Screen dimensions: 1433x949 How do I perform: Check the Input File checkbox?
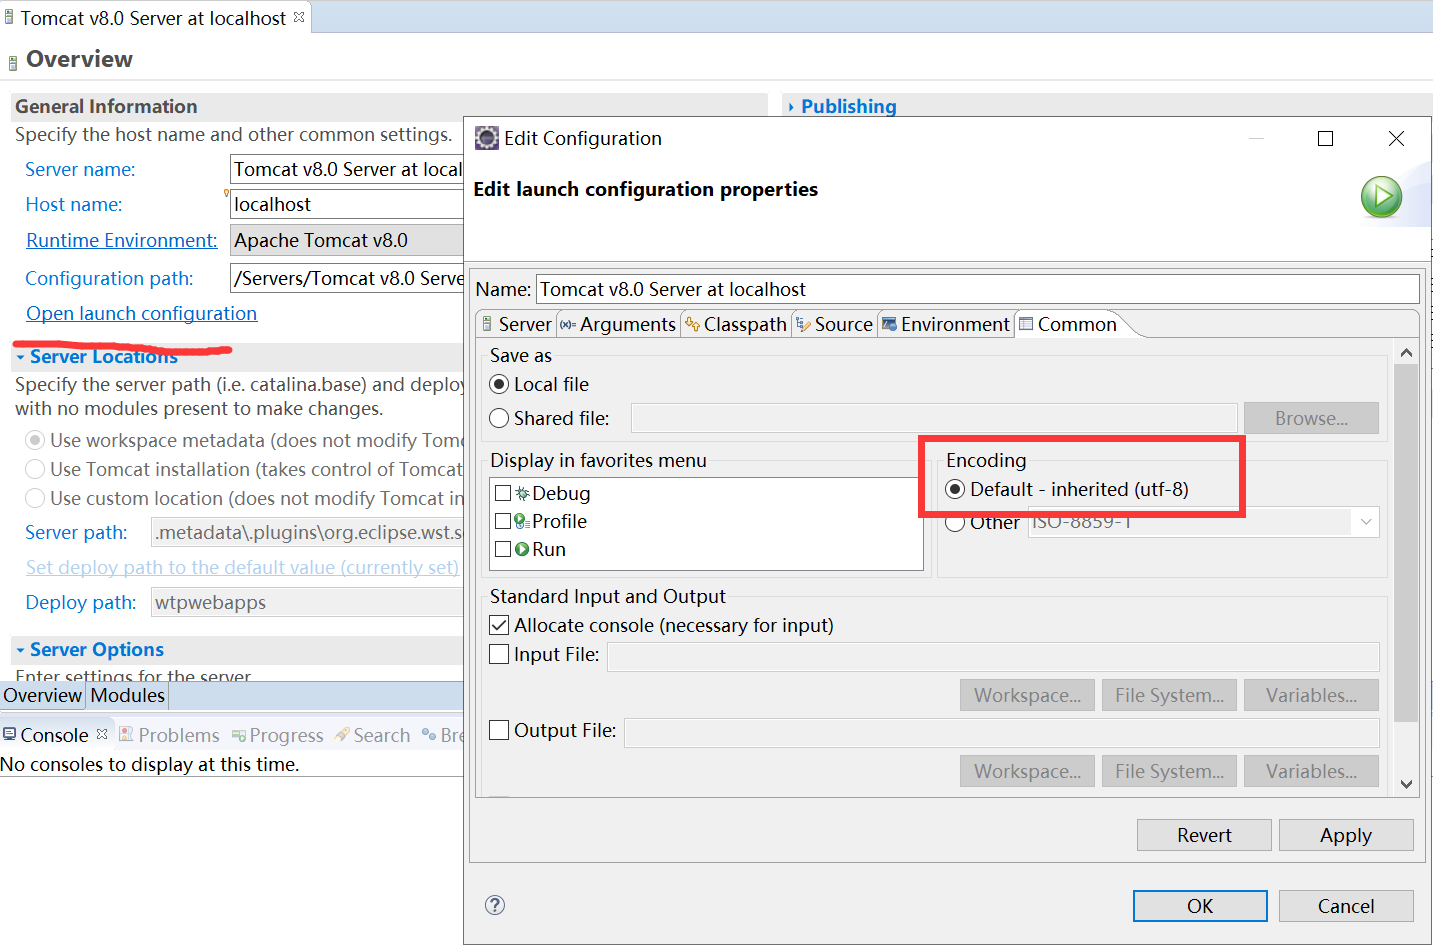click(x=499, y=654)
